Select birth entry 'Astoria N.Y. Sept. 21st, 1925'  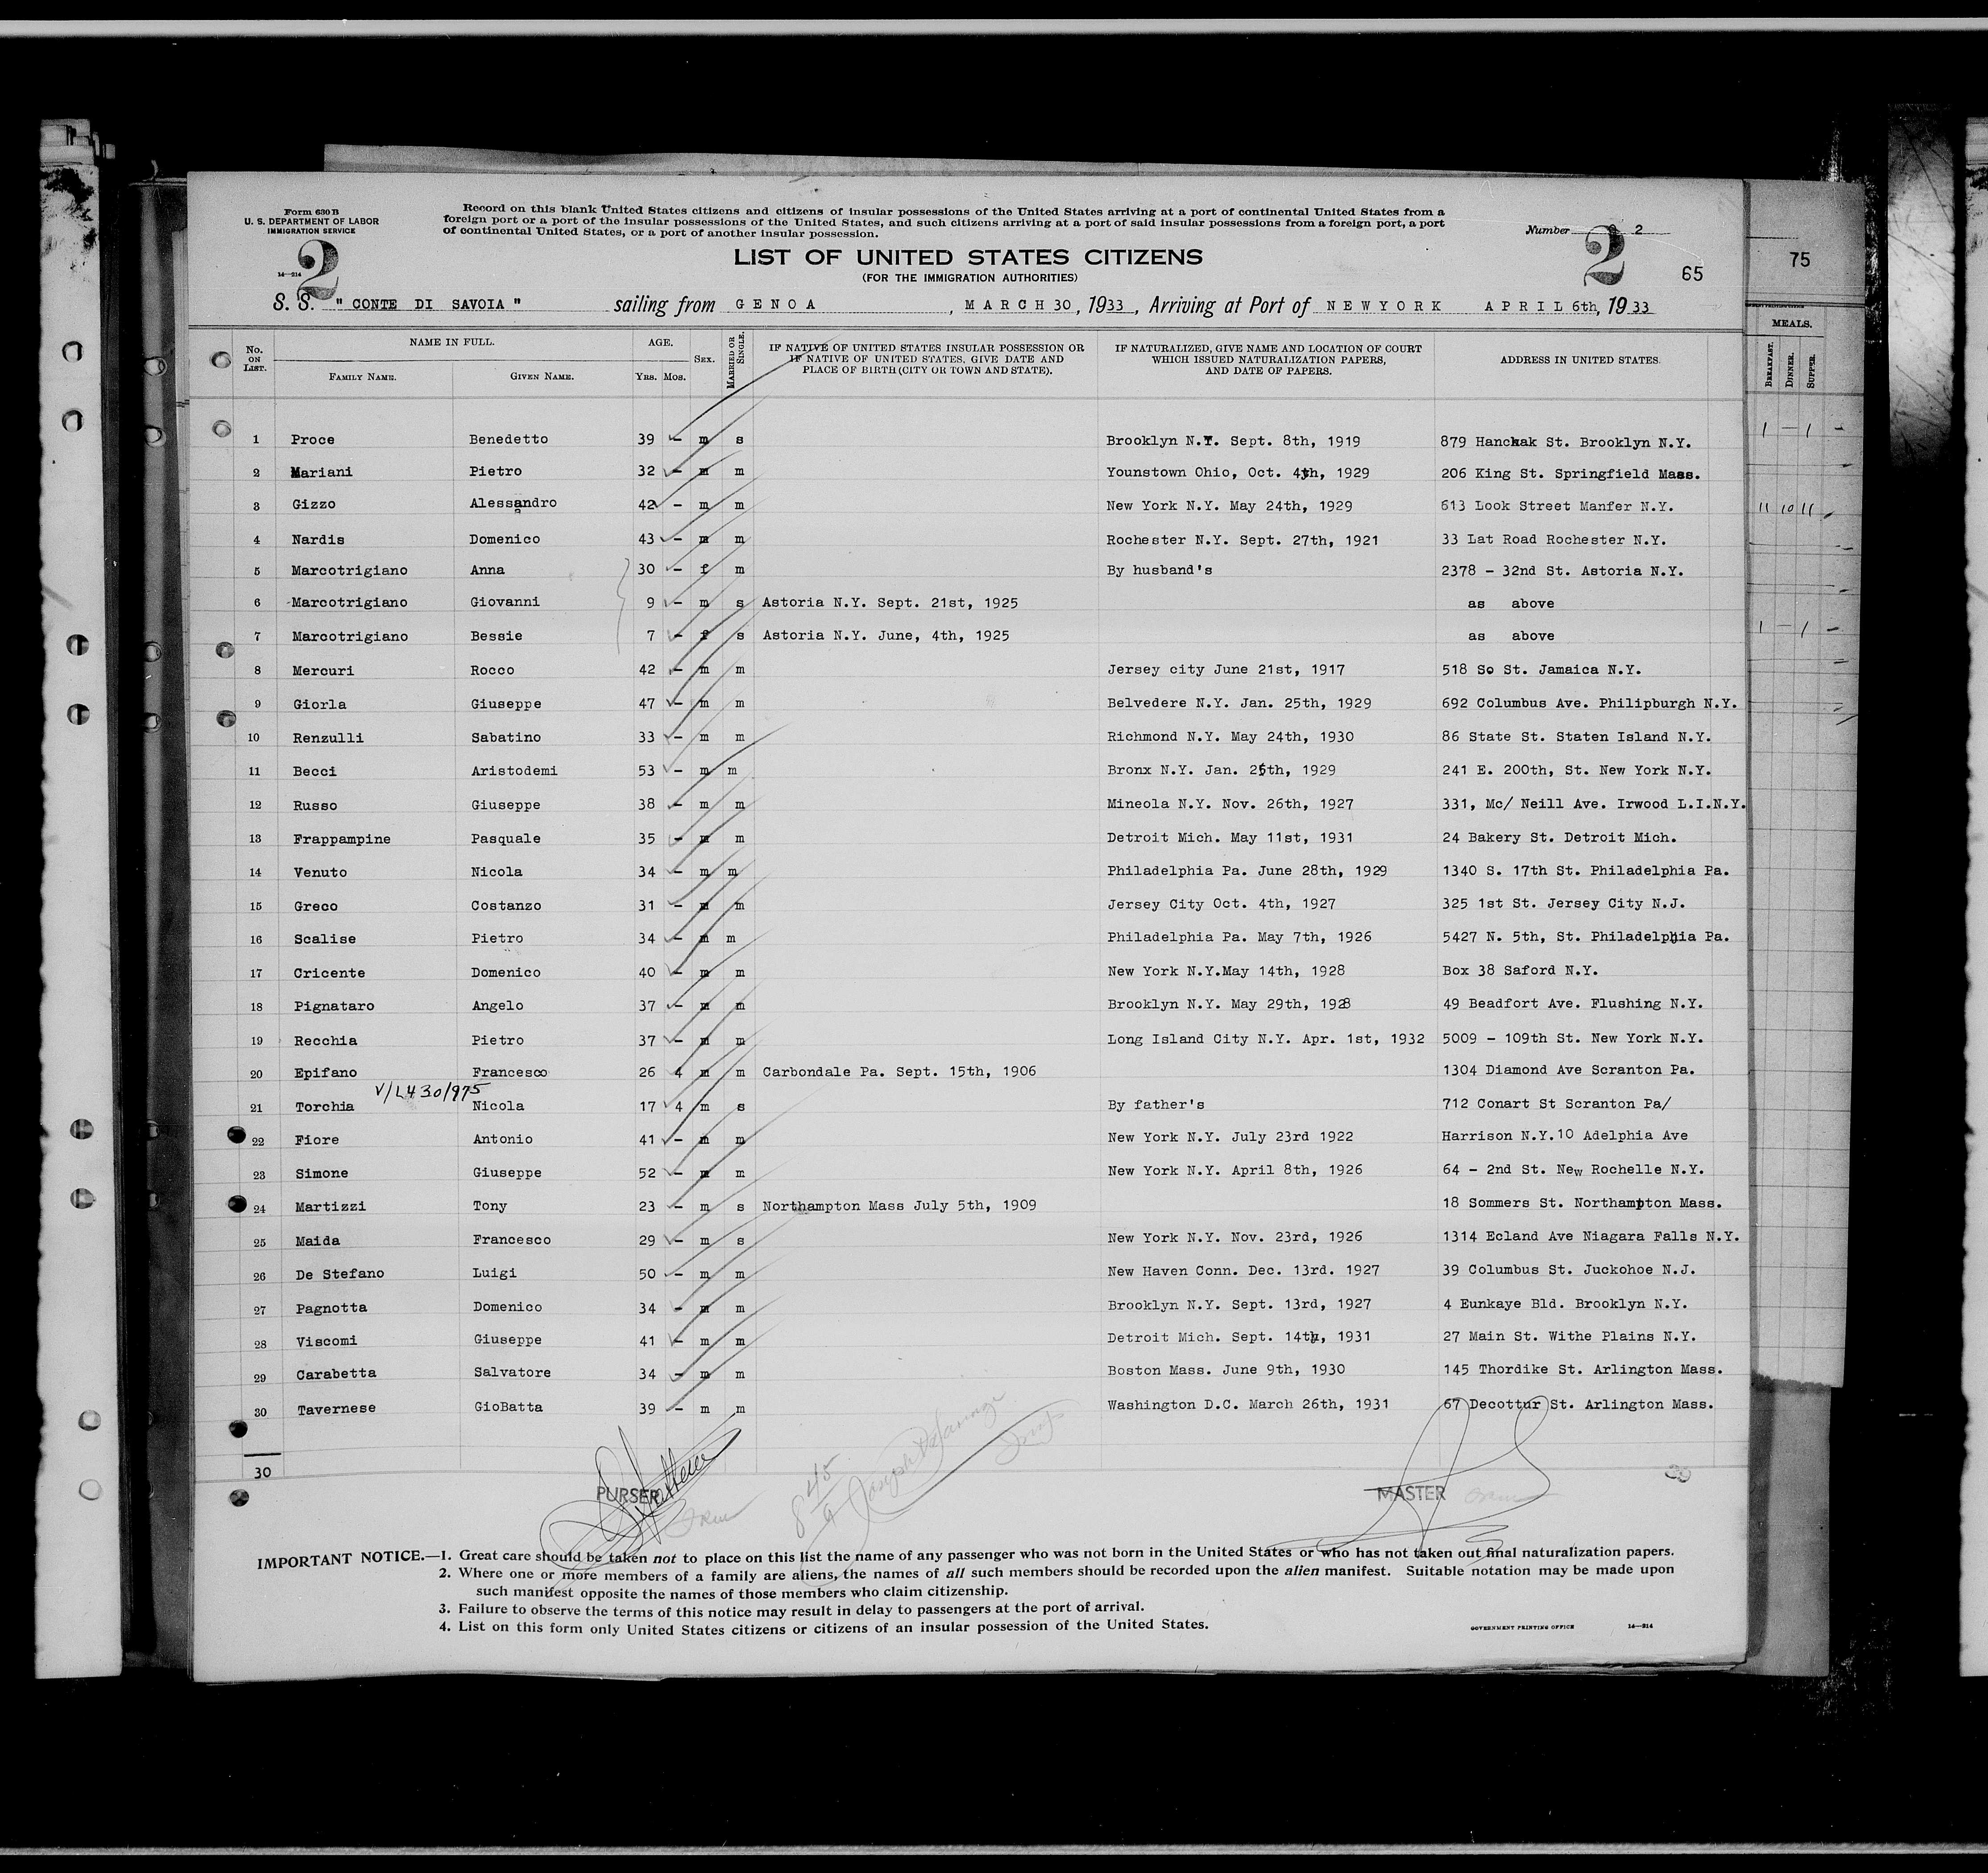click(889, 603)
